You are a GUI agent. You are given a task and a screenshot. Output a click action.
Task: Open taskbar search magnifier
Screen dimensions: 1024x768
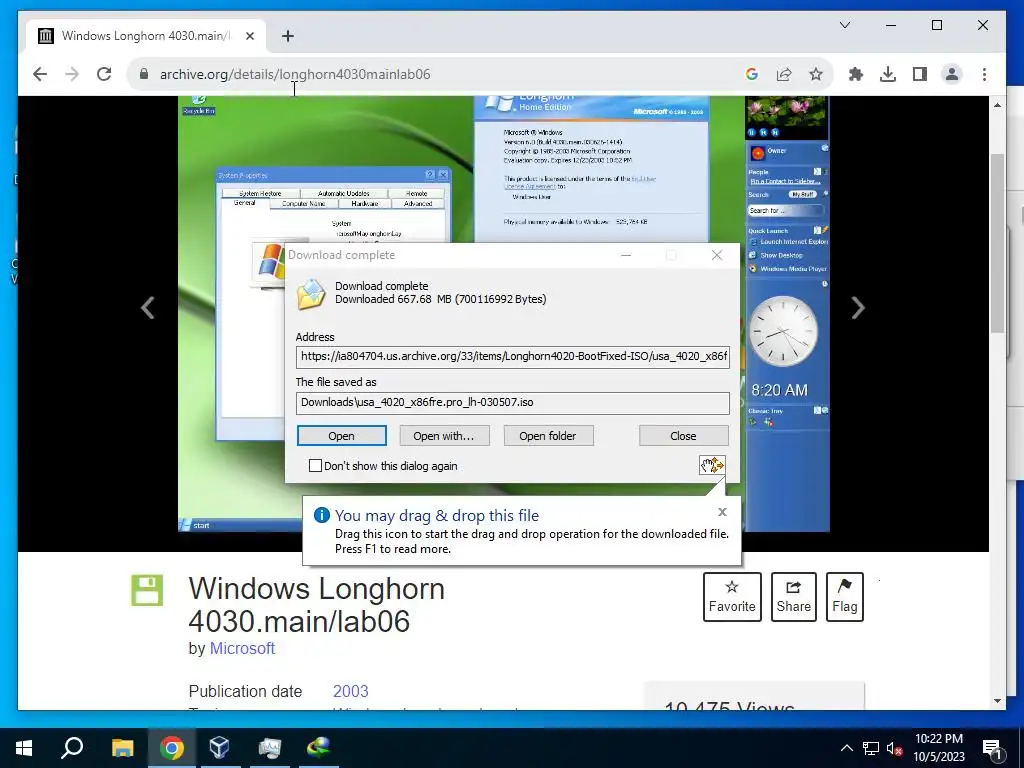pyautogui.click(x=72, y=748)
